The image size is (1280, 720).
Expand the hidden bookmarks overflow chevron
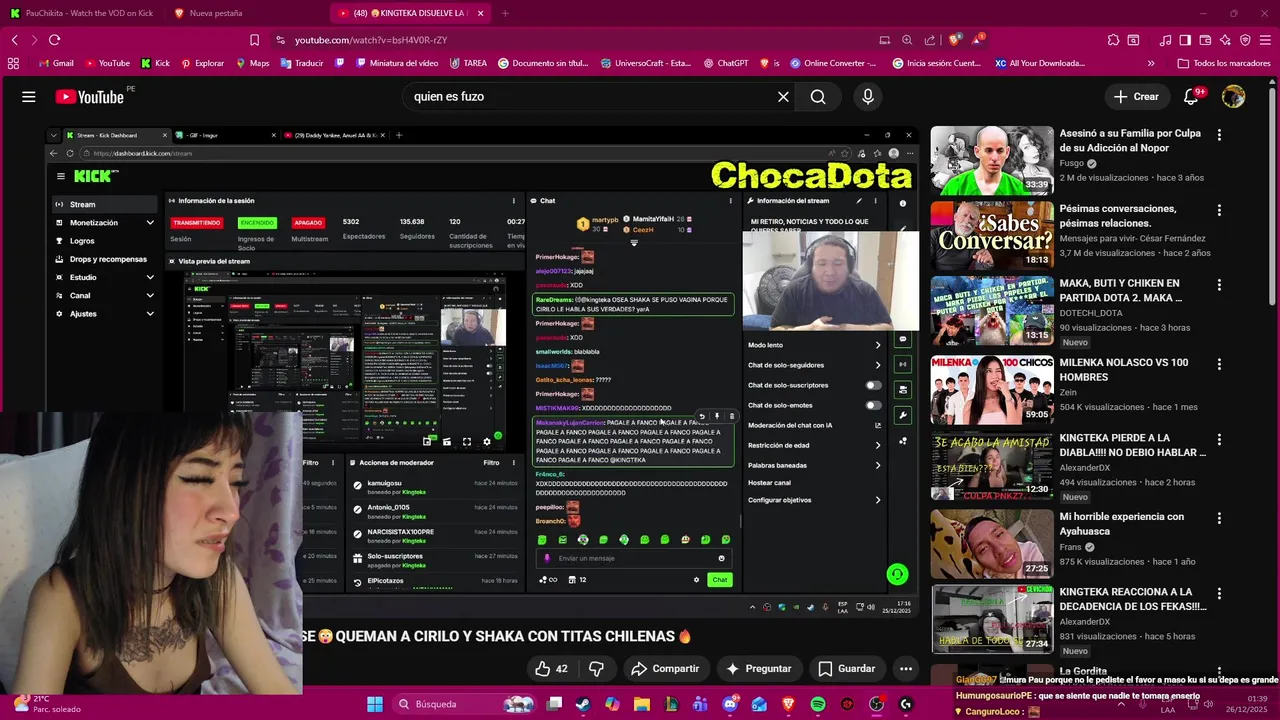click(x=1151, y=63)
